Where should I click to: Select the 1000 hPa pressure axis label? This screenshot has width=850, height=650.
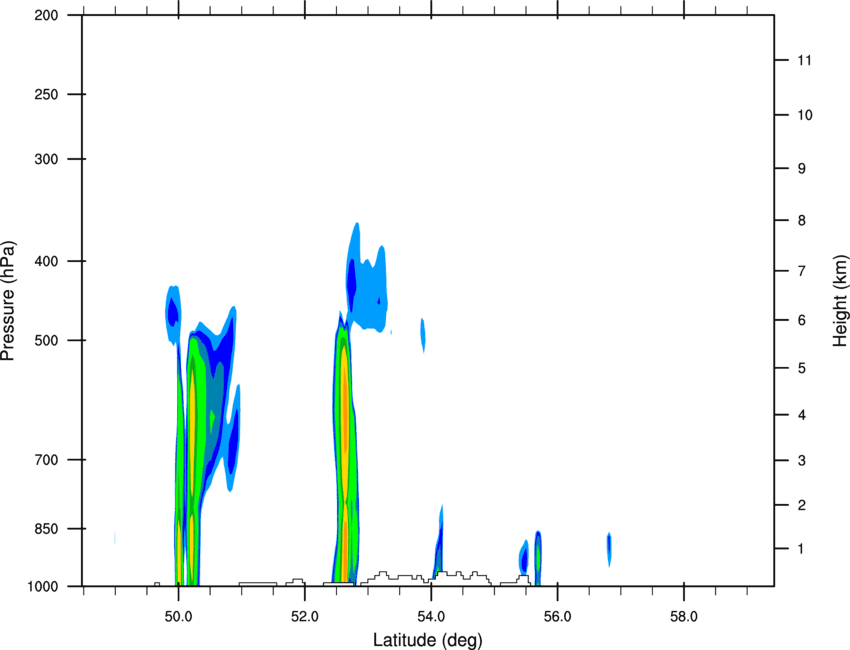[42, 587]
